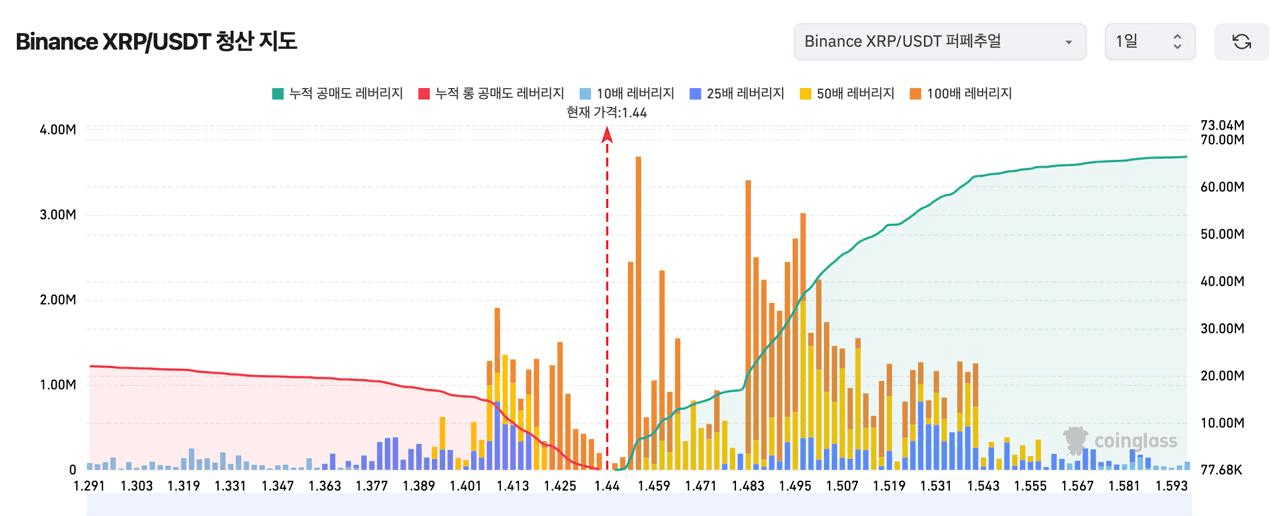Viewport: 1280px width, 516px height.
Task: Toggle the 100배 레버리지 legend series
Action: (961, 93)
